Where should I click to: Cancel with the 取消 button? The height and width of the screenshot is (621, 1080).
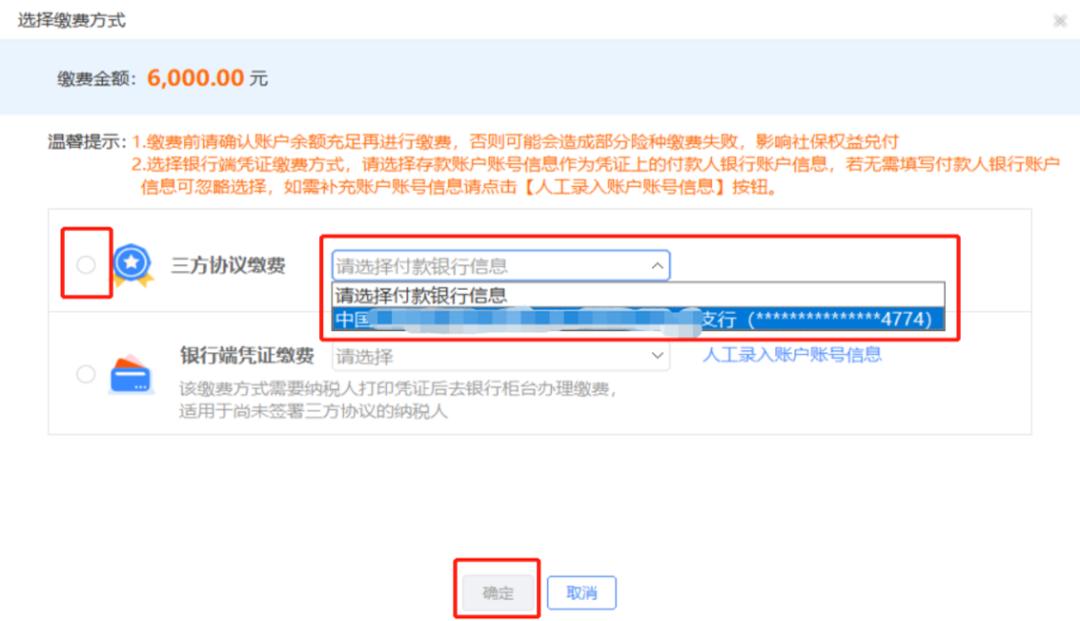pos(581,592)
